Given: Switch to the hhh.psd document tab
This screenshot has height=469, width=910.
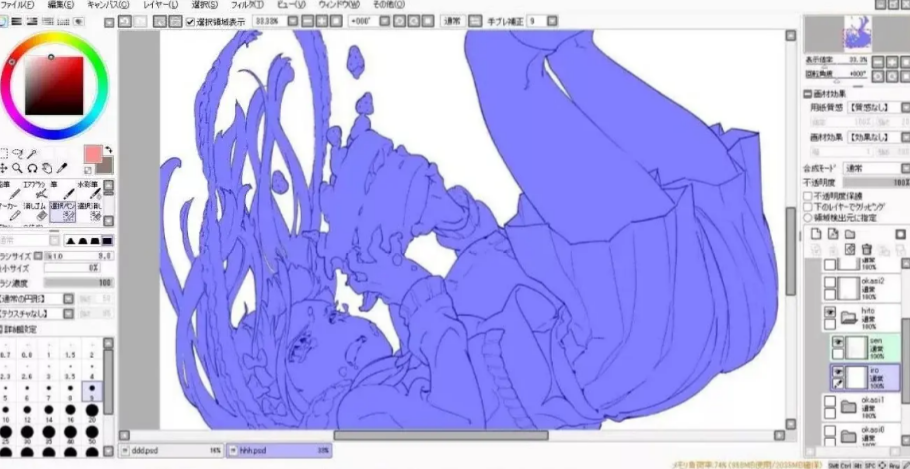Looking at the screenshot, I should point(279,450).
